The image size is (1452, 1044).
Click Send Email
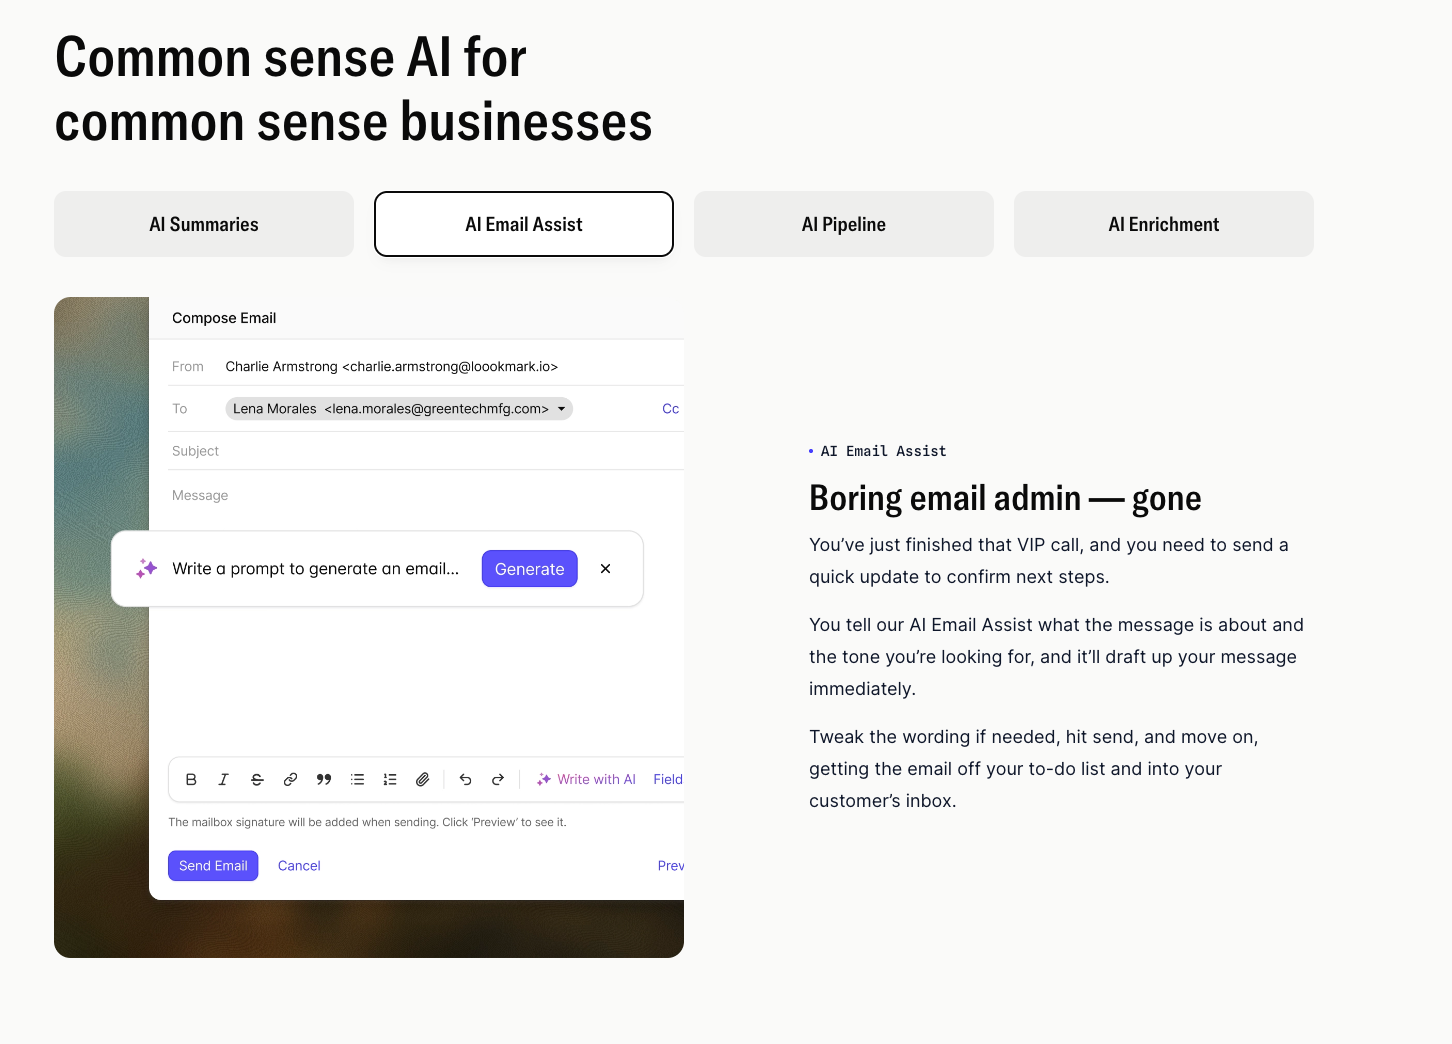point(212,865)
